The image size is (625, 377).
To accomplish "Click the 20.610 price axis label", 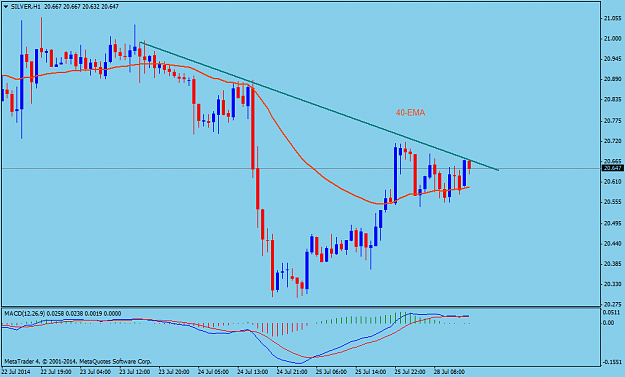I will (x=612, y=182).
